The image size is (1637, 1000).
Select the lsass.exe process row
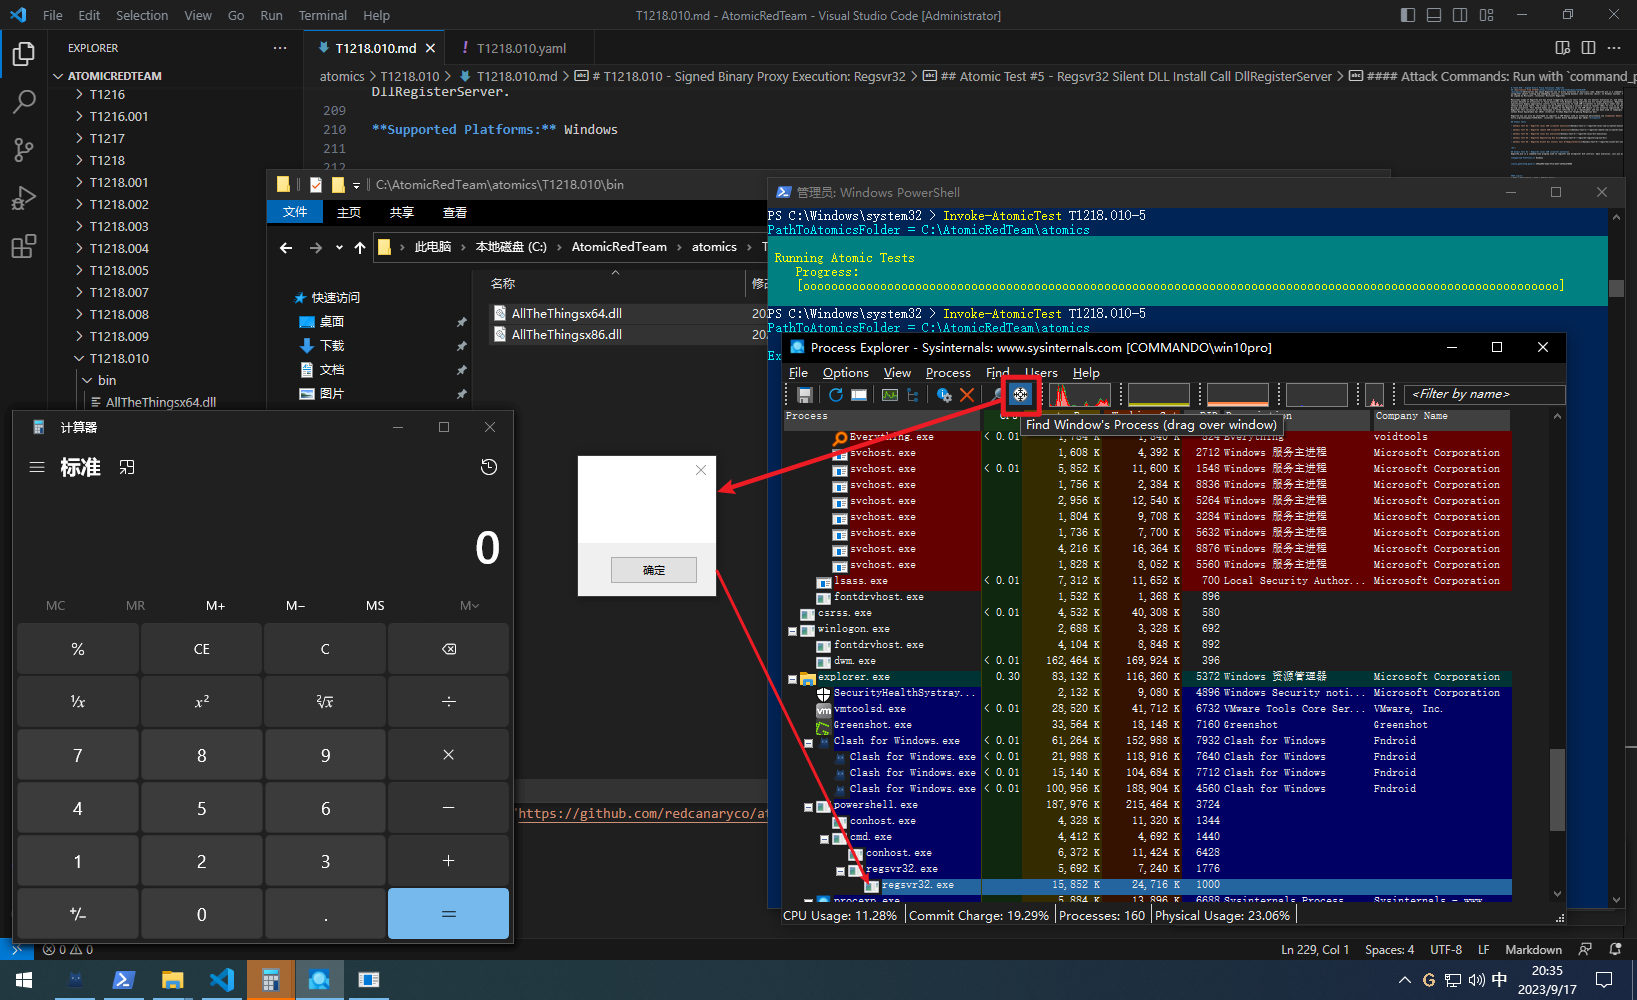1148,581
